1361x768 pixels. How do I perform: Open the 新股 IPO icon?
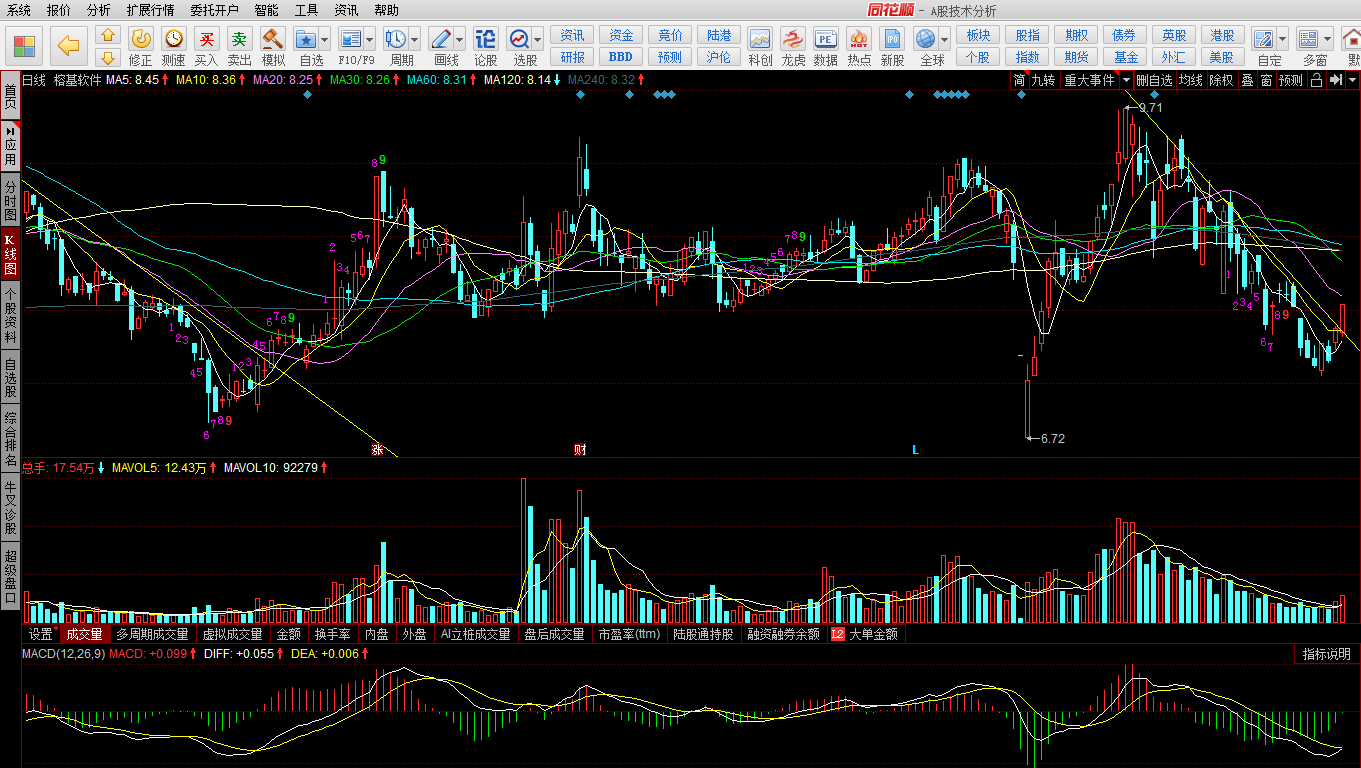(892, 46)
